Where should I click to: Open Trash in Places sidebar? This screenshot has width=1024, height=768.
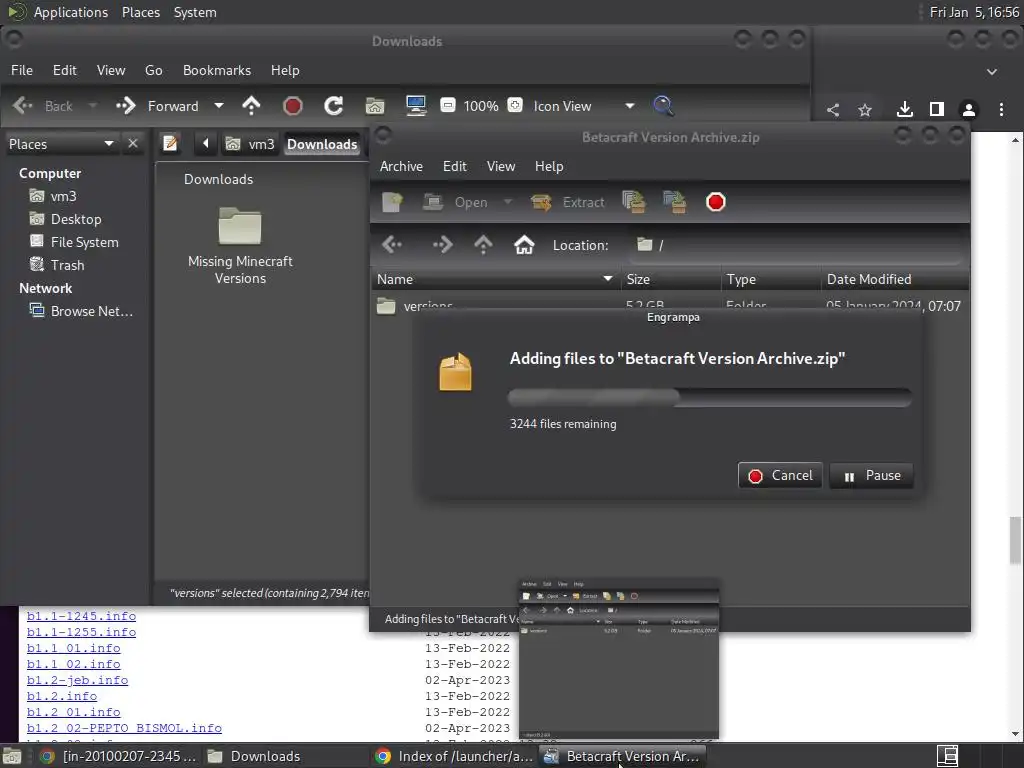point(57,265)
